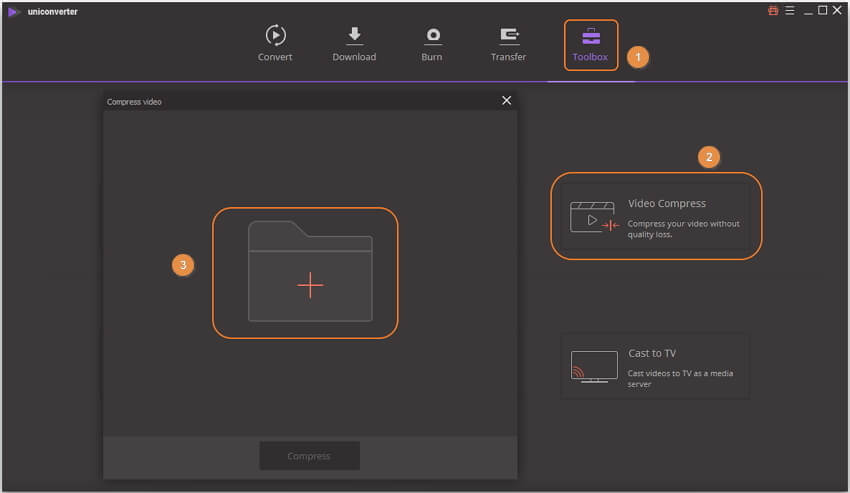Choose the Video Compress title text

pyautogui.click(x=667, y=203)
